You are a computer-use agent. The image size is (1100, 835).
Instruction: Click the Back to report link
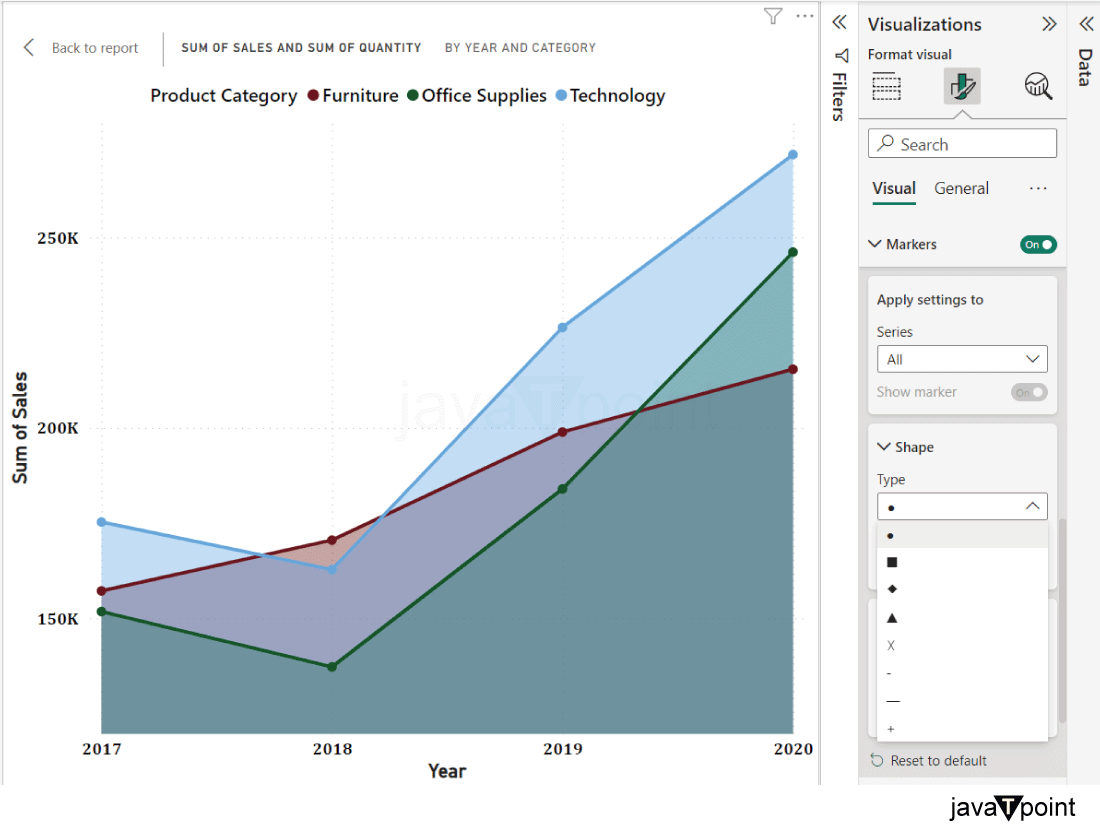[95, 48]
